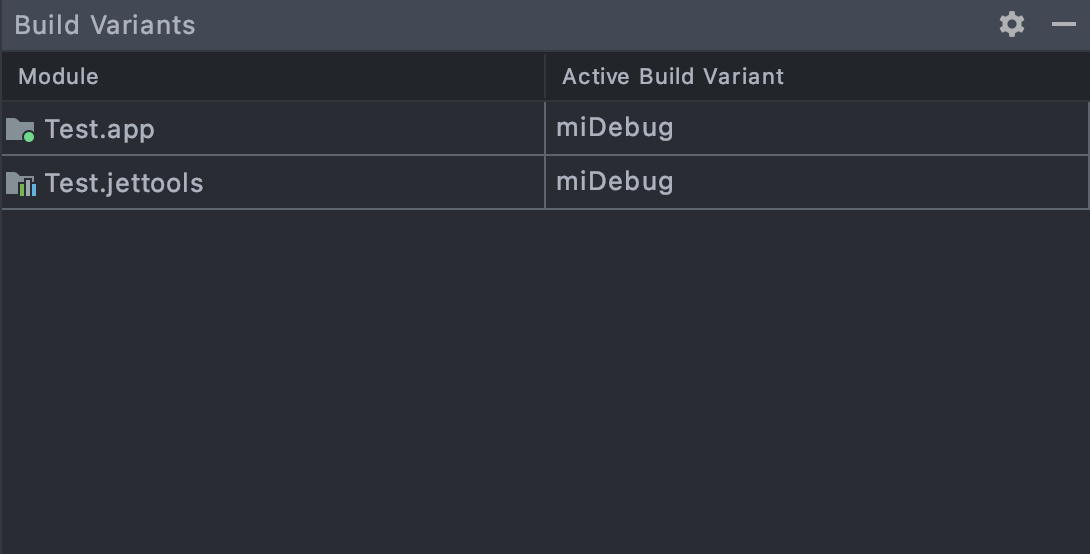Click empty panel area below Test.jettools row
The image size is (1090, 554).
coord(545,380)
